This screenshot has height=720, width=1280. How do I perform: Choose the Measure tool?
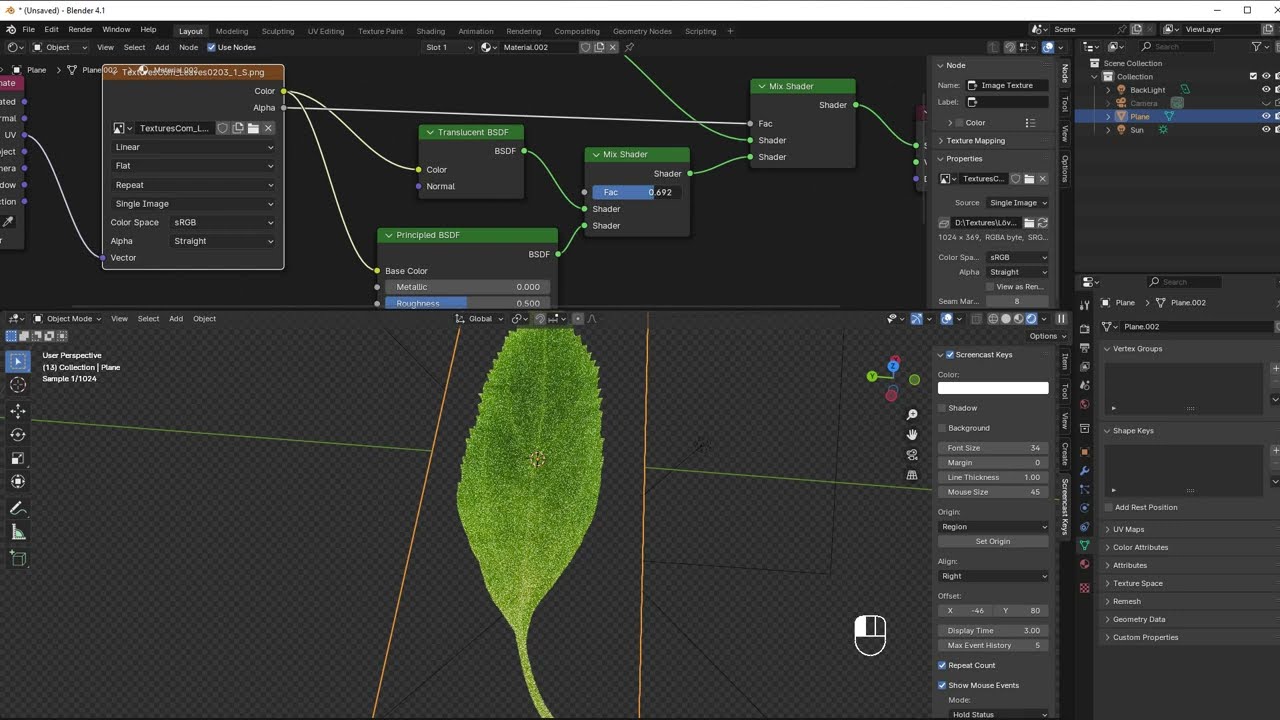[x=18, y=532]
